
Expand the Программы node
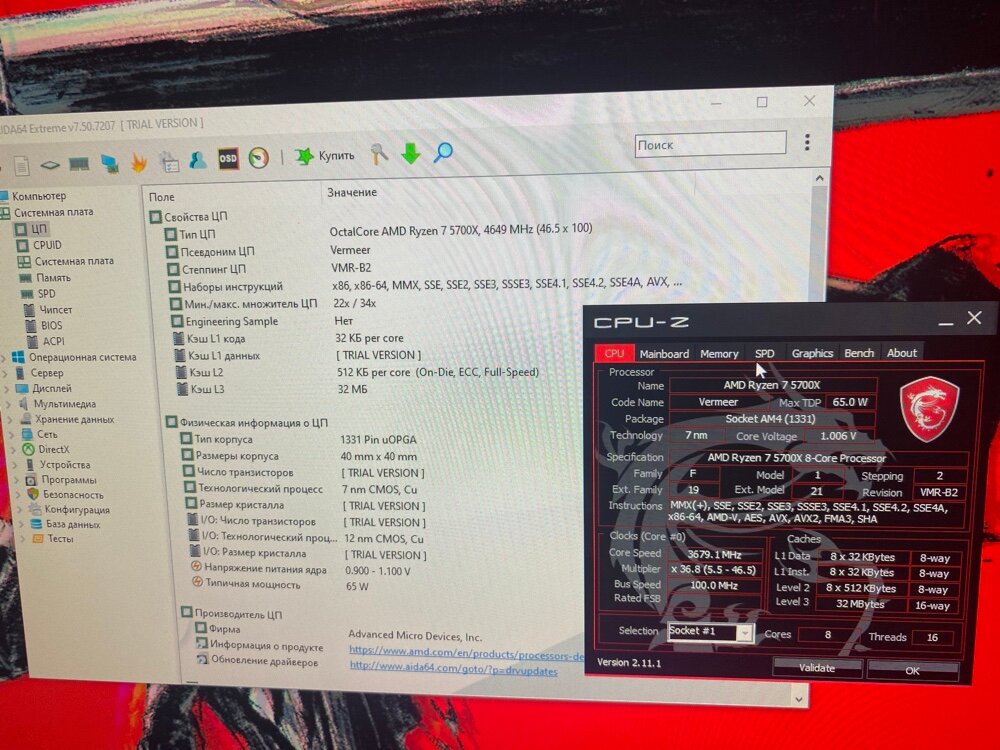pos(17,480)
